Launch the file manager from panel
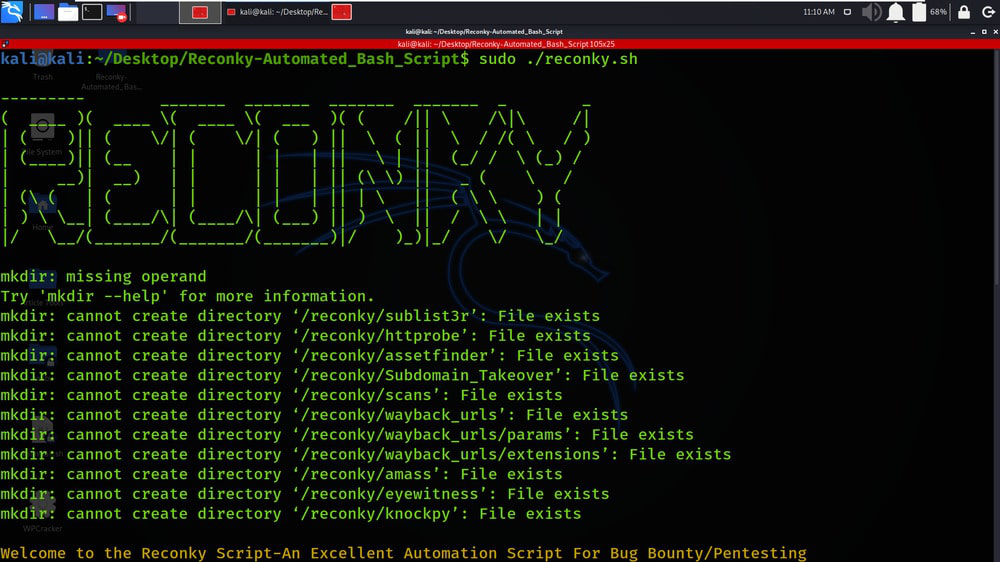This screenshot has height=562, width=1000. pos(68,12)
